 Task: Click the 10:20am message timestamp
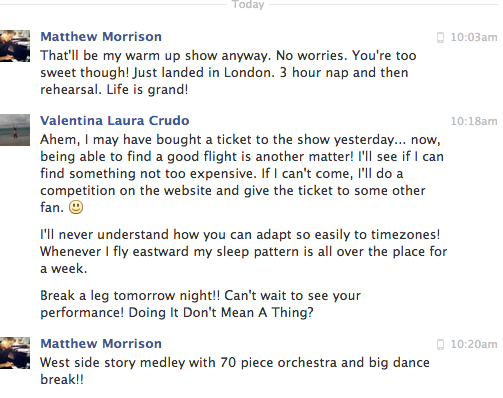[x=474, y=344]
